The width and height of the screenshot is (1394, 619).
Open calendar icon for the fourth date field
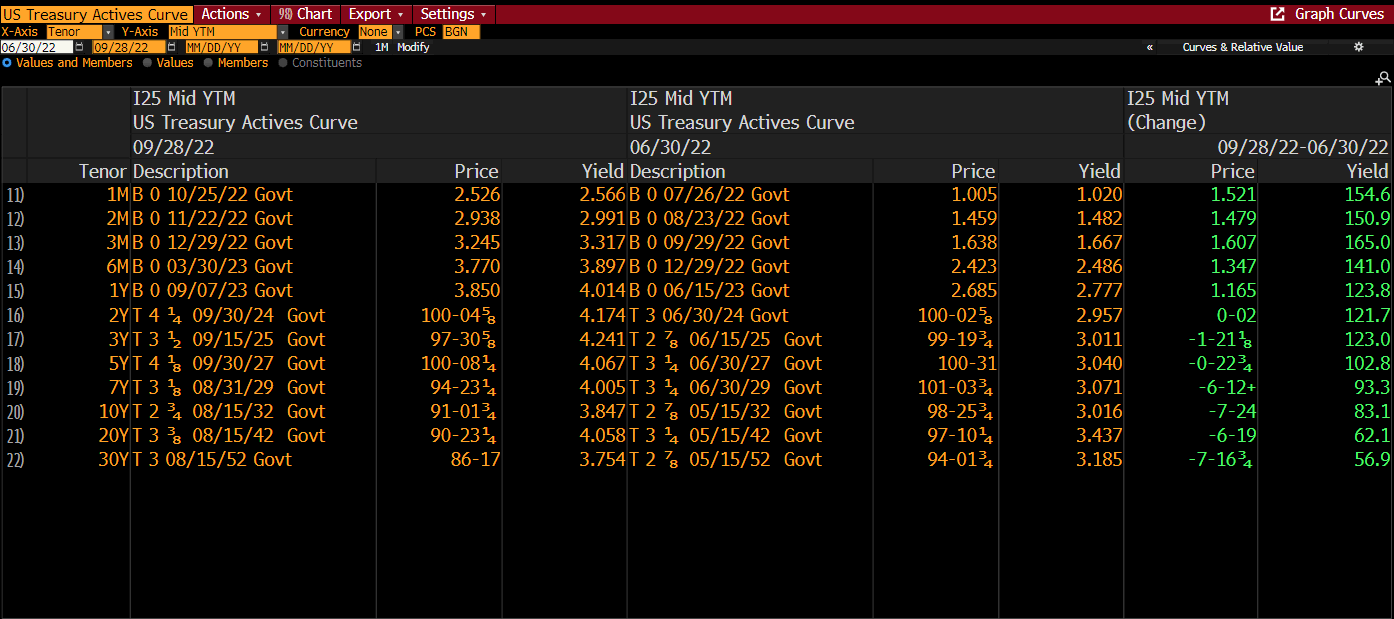point(357,47)
